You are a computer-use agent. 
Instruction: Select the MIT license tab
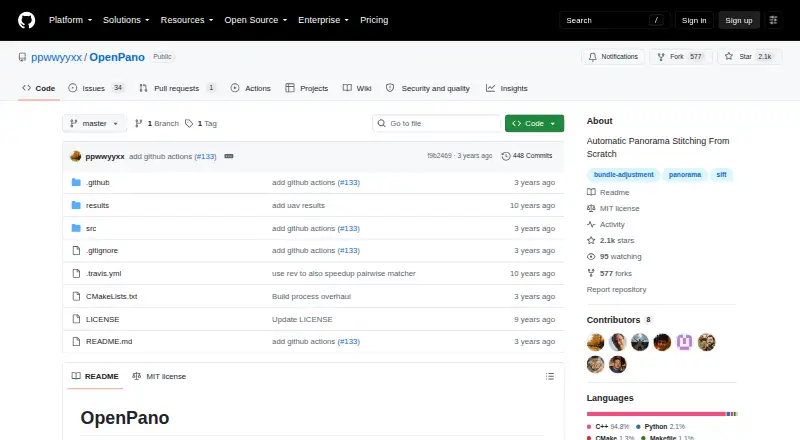(159, 376)
